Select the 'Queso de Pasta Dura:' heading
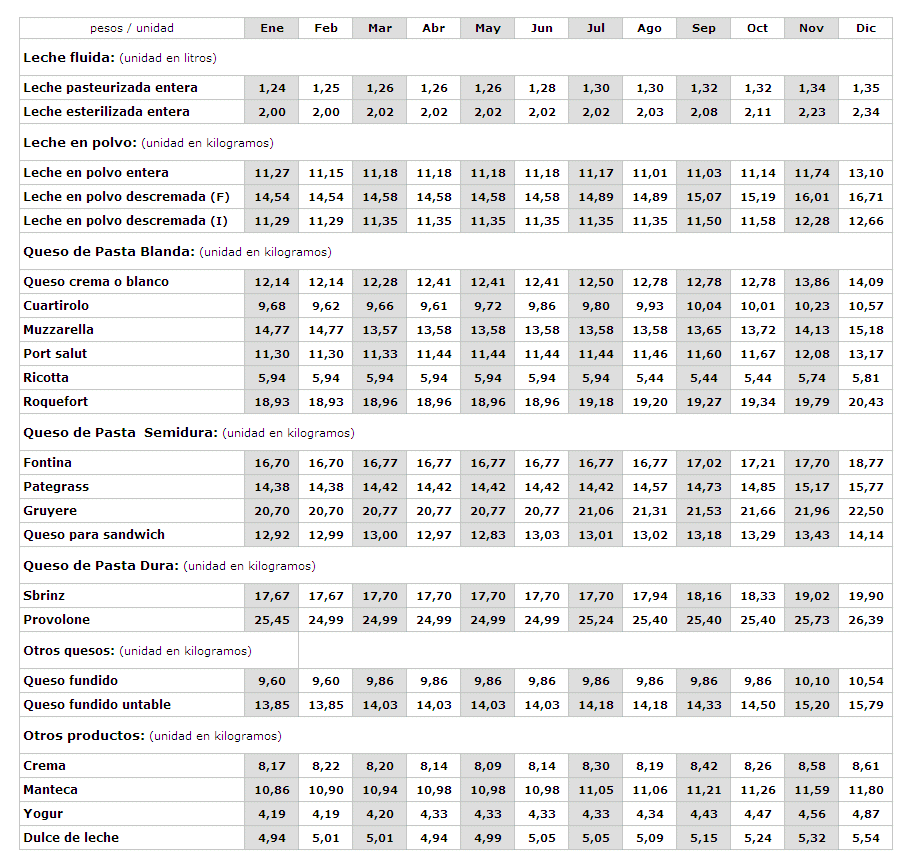 tap(101, 565)
